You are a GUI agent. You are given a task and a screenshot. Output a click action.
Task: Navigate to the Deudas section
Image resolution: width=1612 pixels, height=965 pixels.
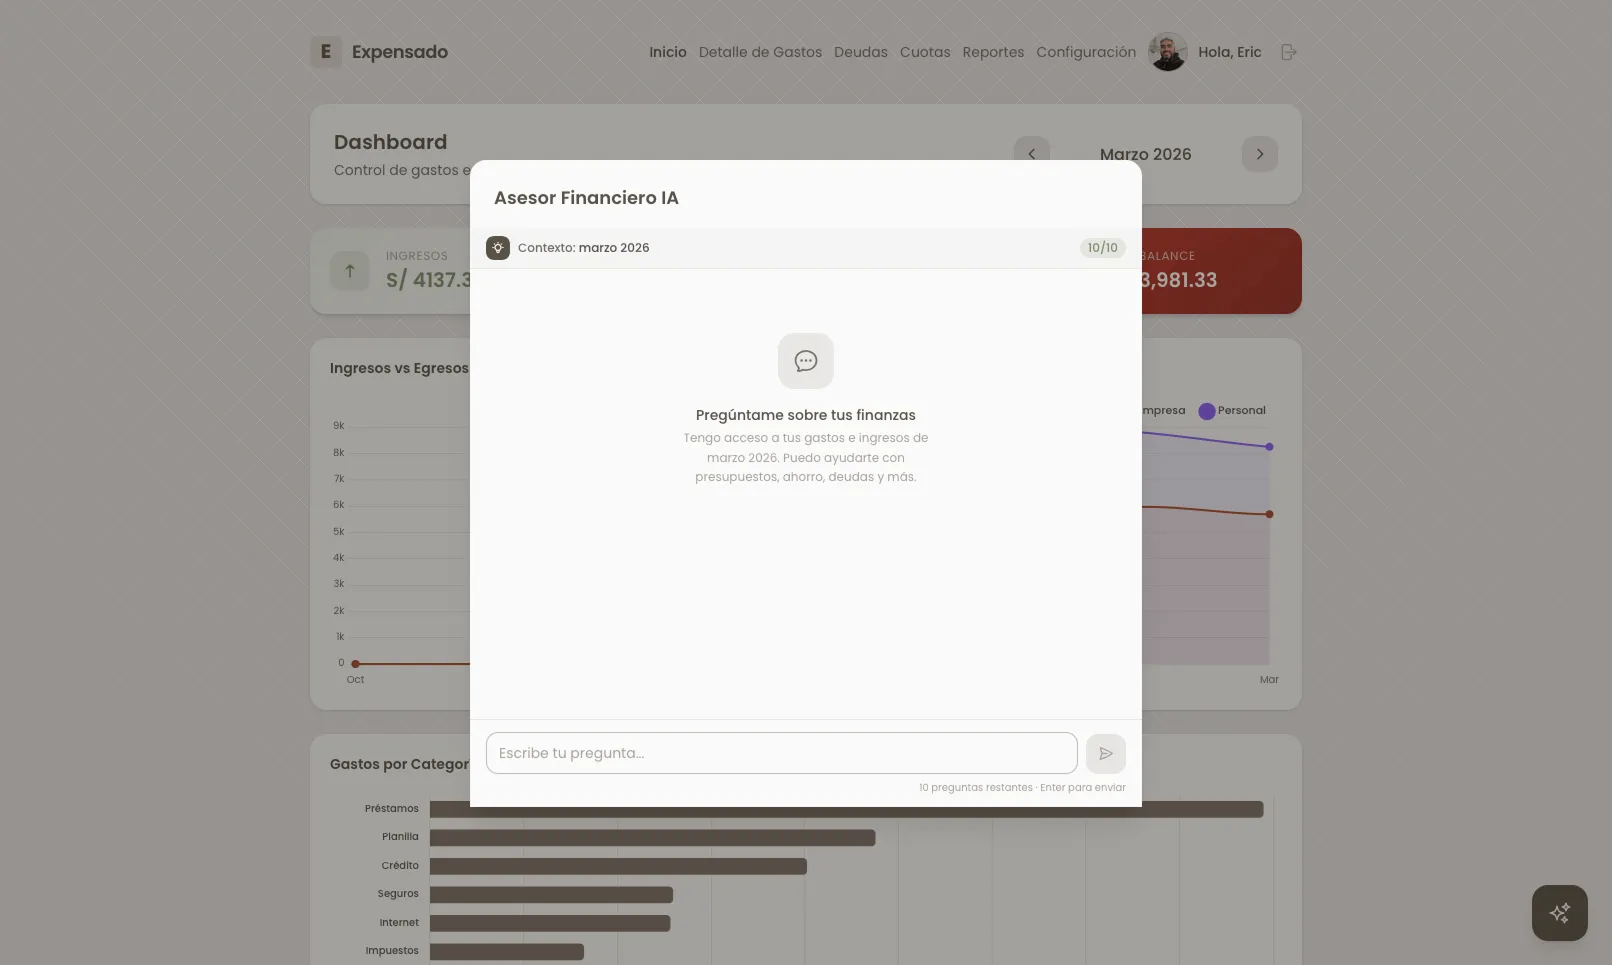pos(860,52)
